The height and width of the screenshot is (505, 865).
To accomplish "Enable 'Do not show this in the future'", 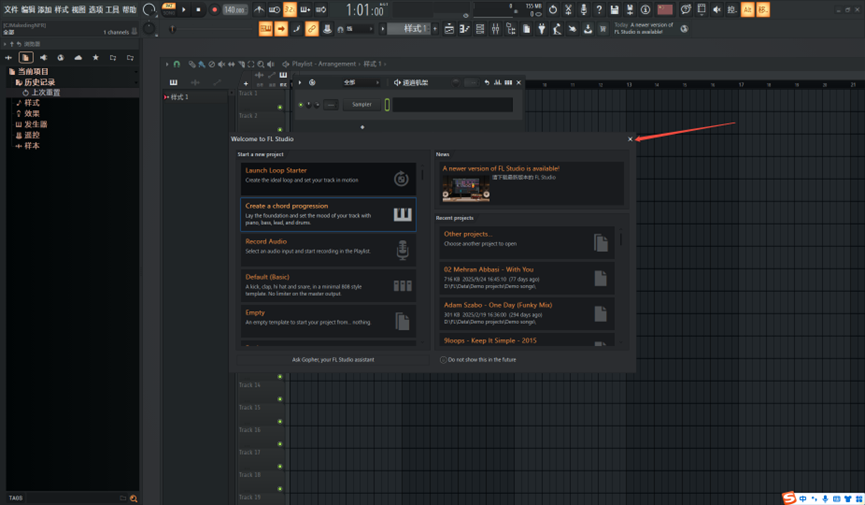I will coord(444,360).
